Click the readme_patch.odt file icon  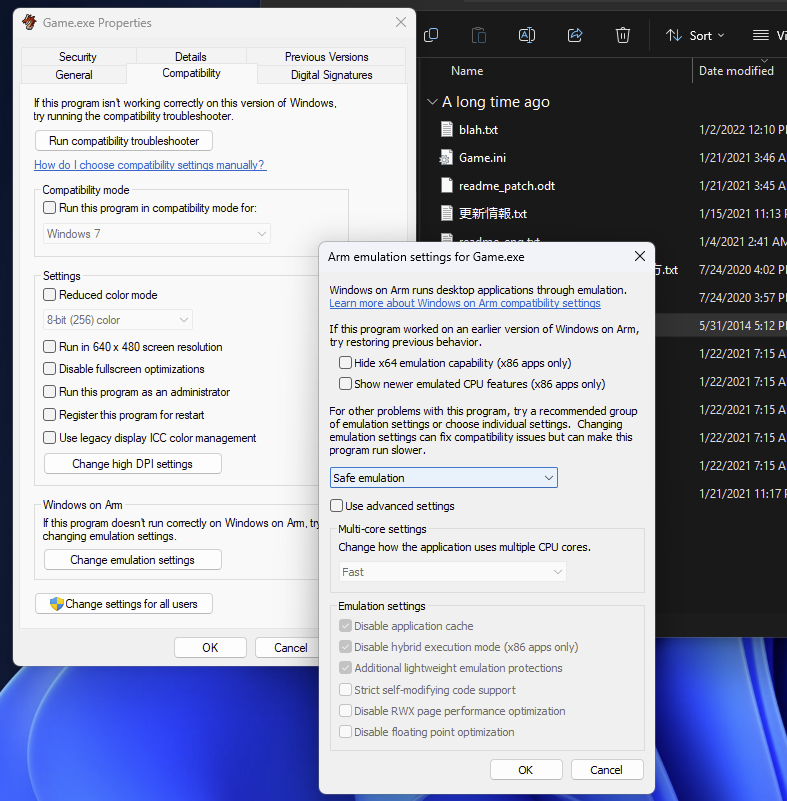click(446, 185)
